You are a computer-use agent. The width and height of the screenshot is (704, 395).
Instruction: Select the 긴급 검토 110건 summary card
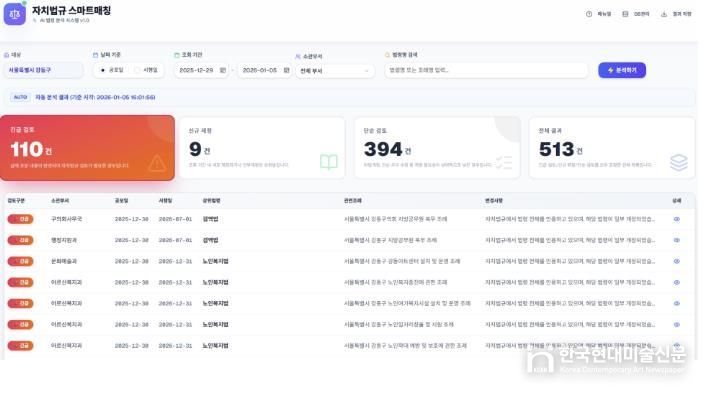click(87, 148)
